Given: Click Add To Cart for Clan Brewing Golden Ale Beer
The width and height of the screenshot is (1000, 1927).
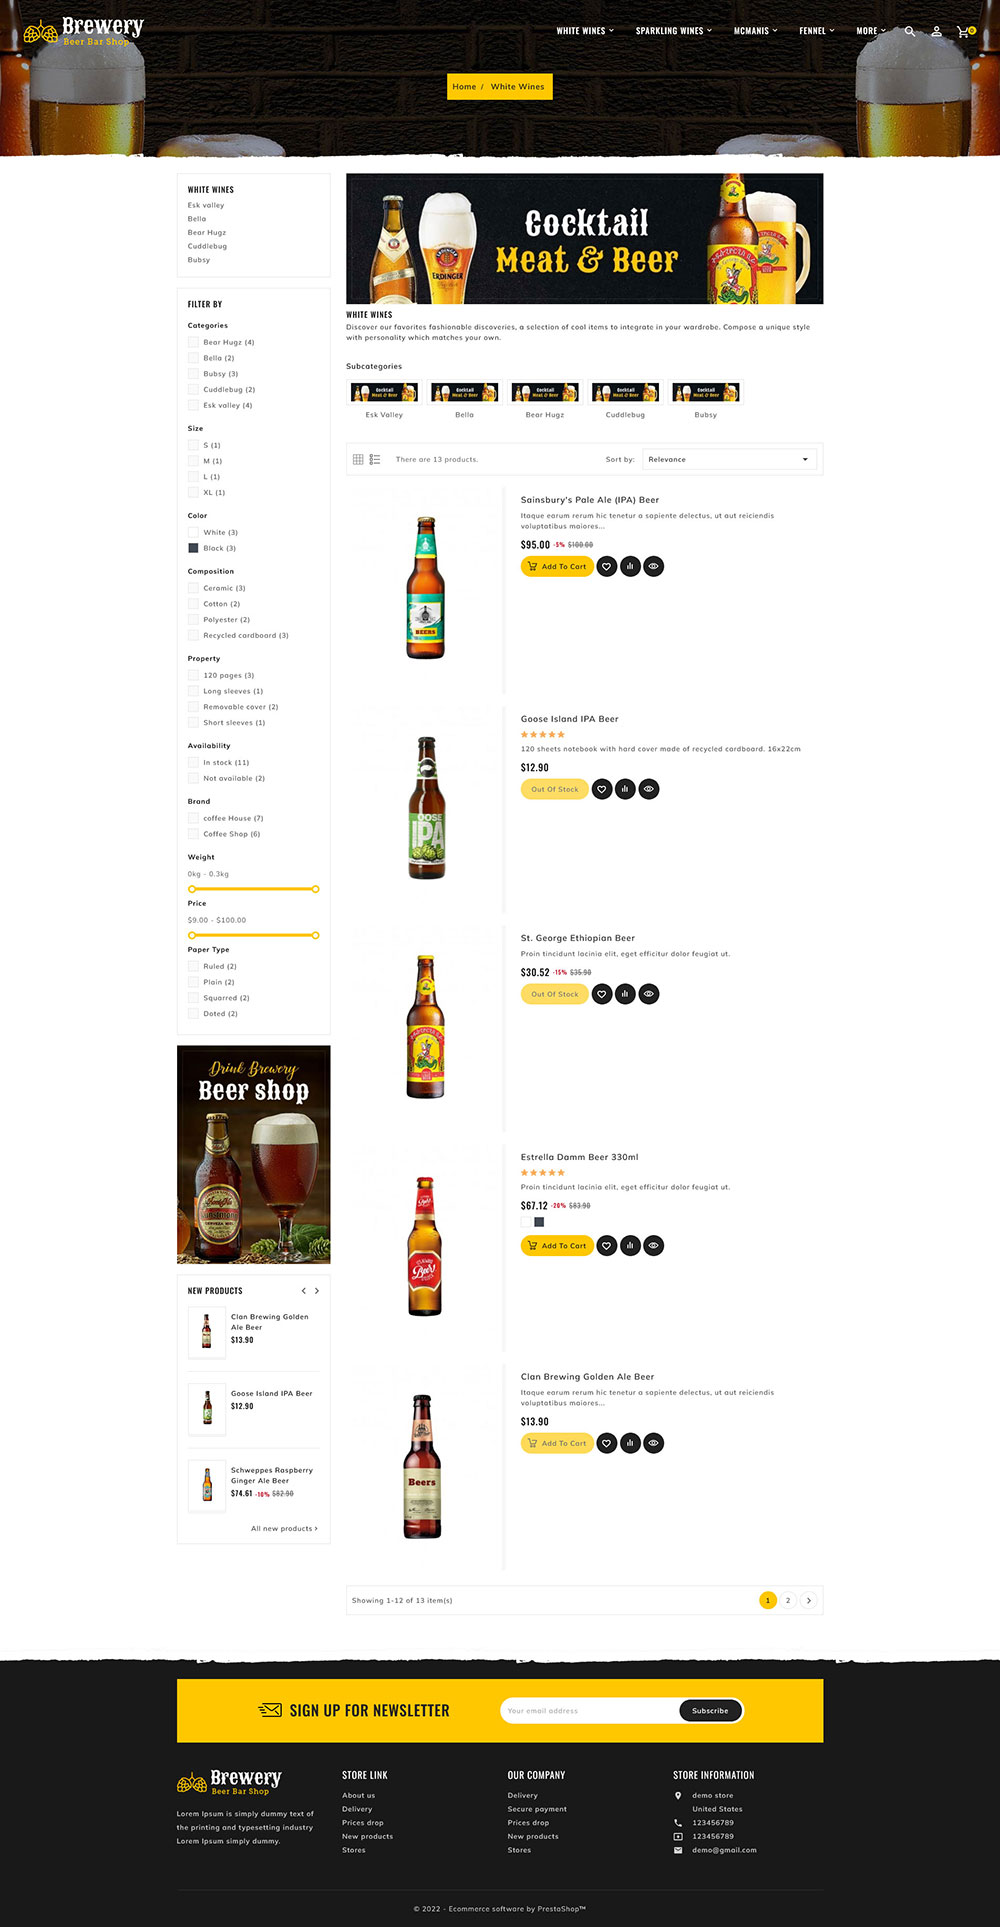Looking at the screenshot, I should click(557, 1443).
